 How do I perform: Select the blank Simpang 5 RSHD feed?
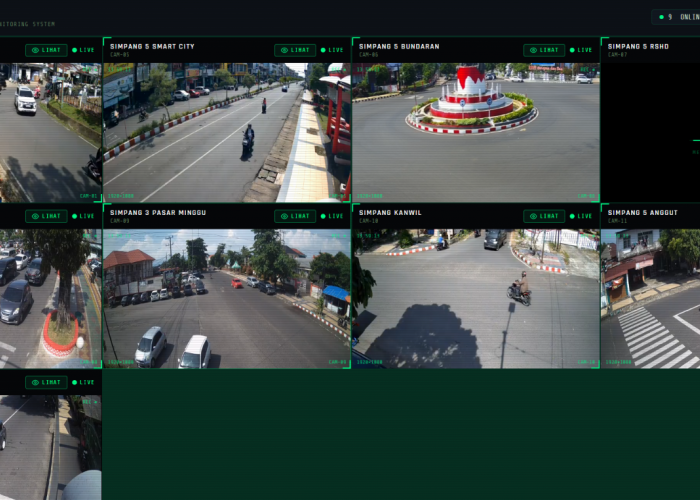pos(650,133)
